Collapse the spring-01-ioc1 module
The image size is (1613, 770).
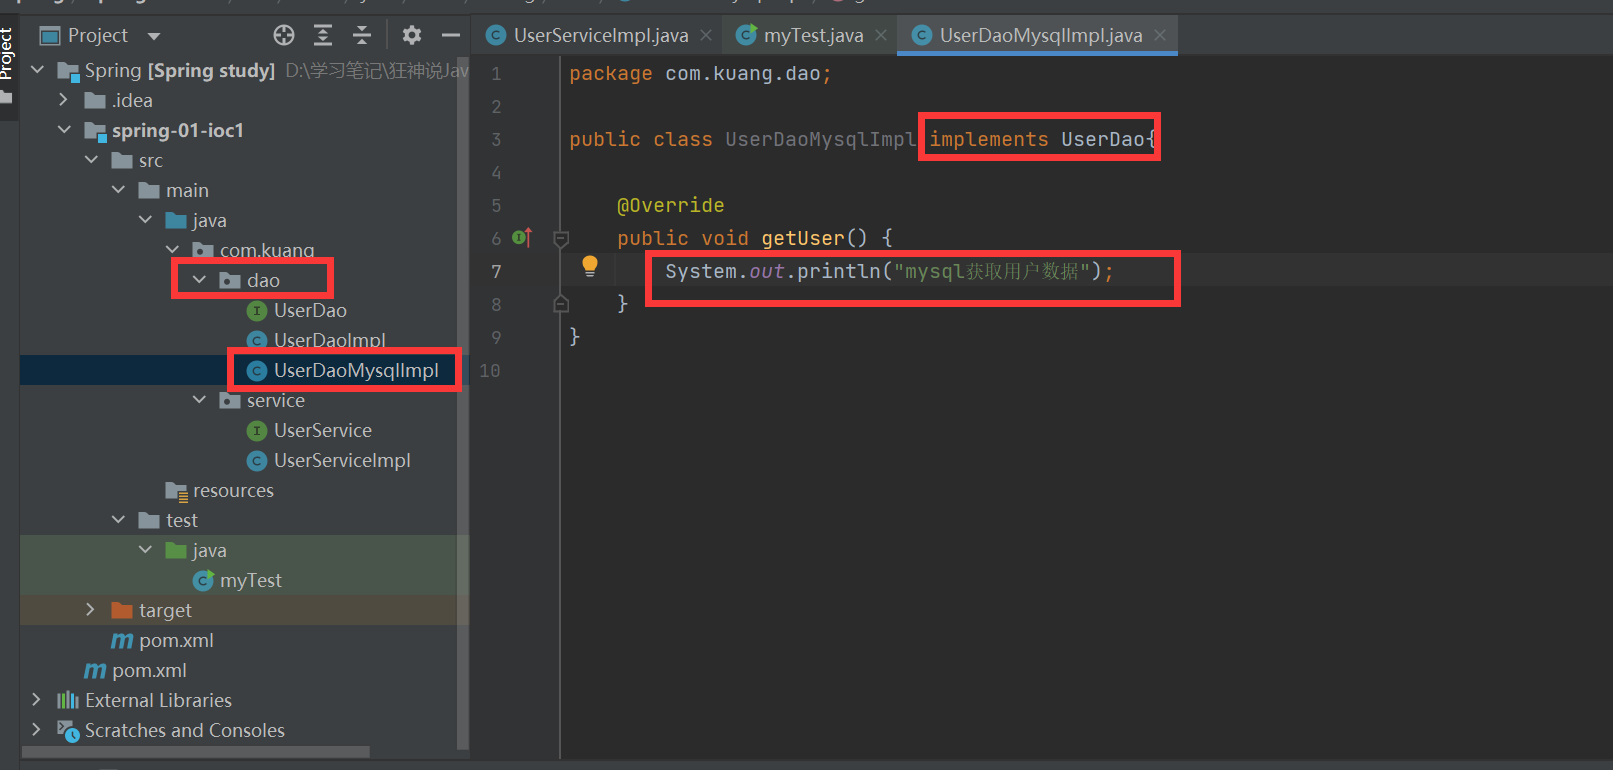65,130
